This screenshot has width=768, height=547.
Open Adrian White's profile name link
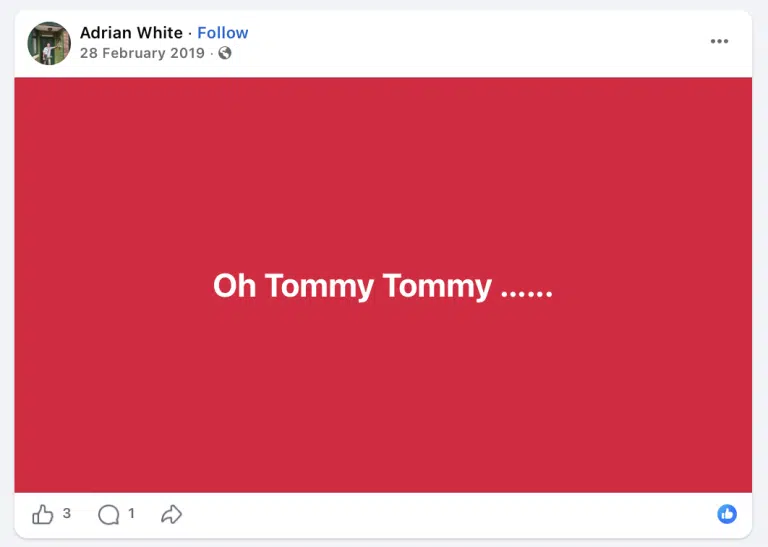[131, 33]
